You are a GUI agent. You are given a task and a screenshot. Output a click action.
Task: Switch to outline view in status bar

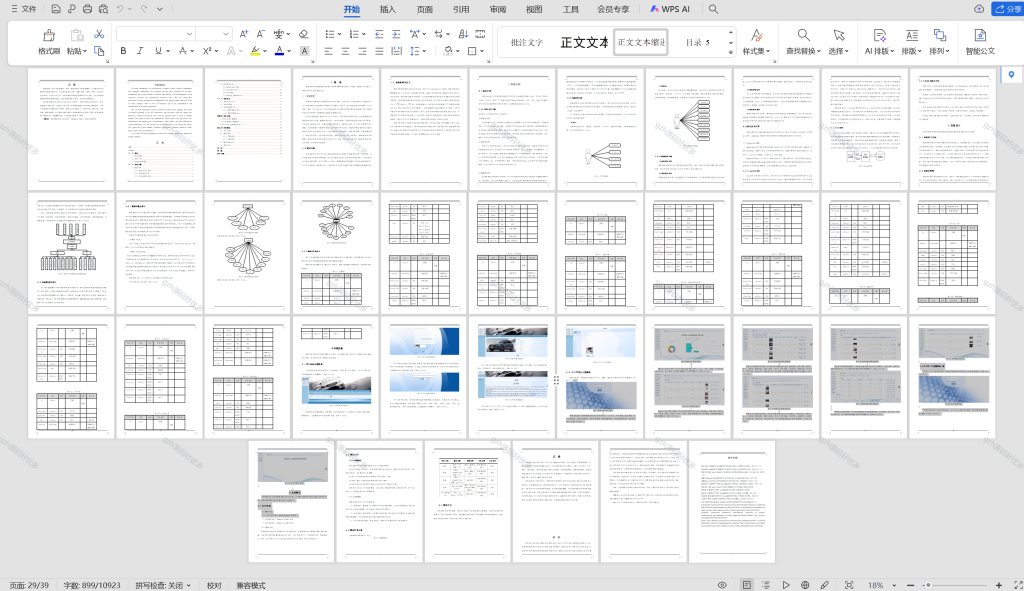pyautogui.click(x=766, y=585)
